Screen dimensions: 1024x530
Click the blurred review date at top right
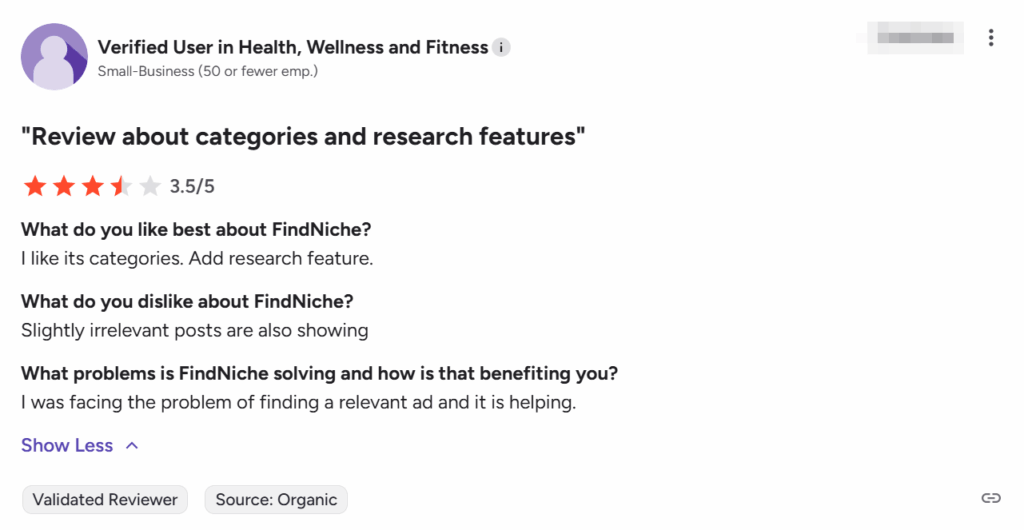(917, 38)
